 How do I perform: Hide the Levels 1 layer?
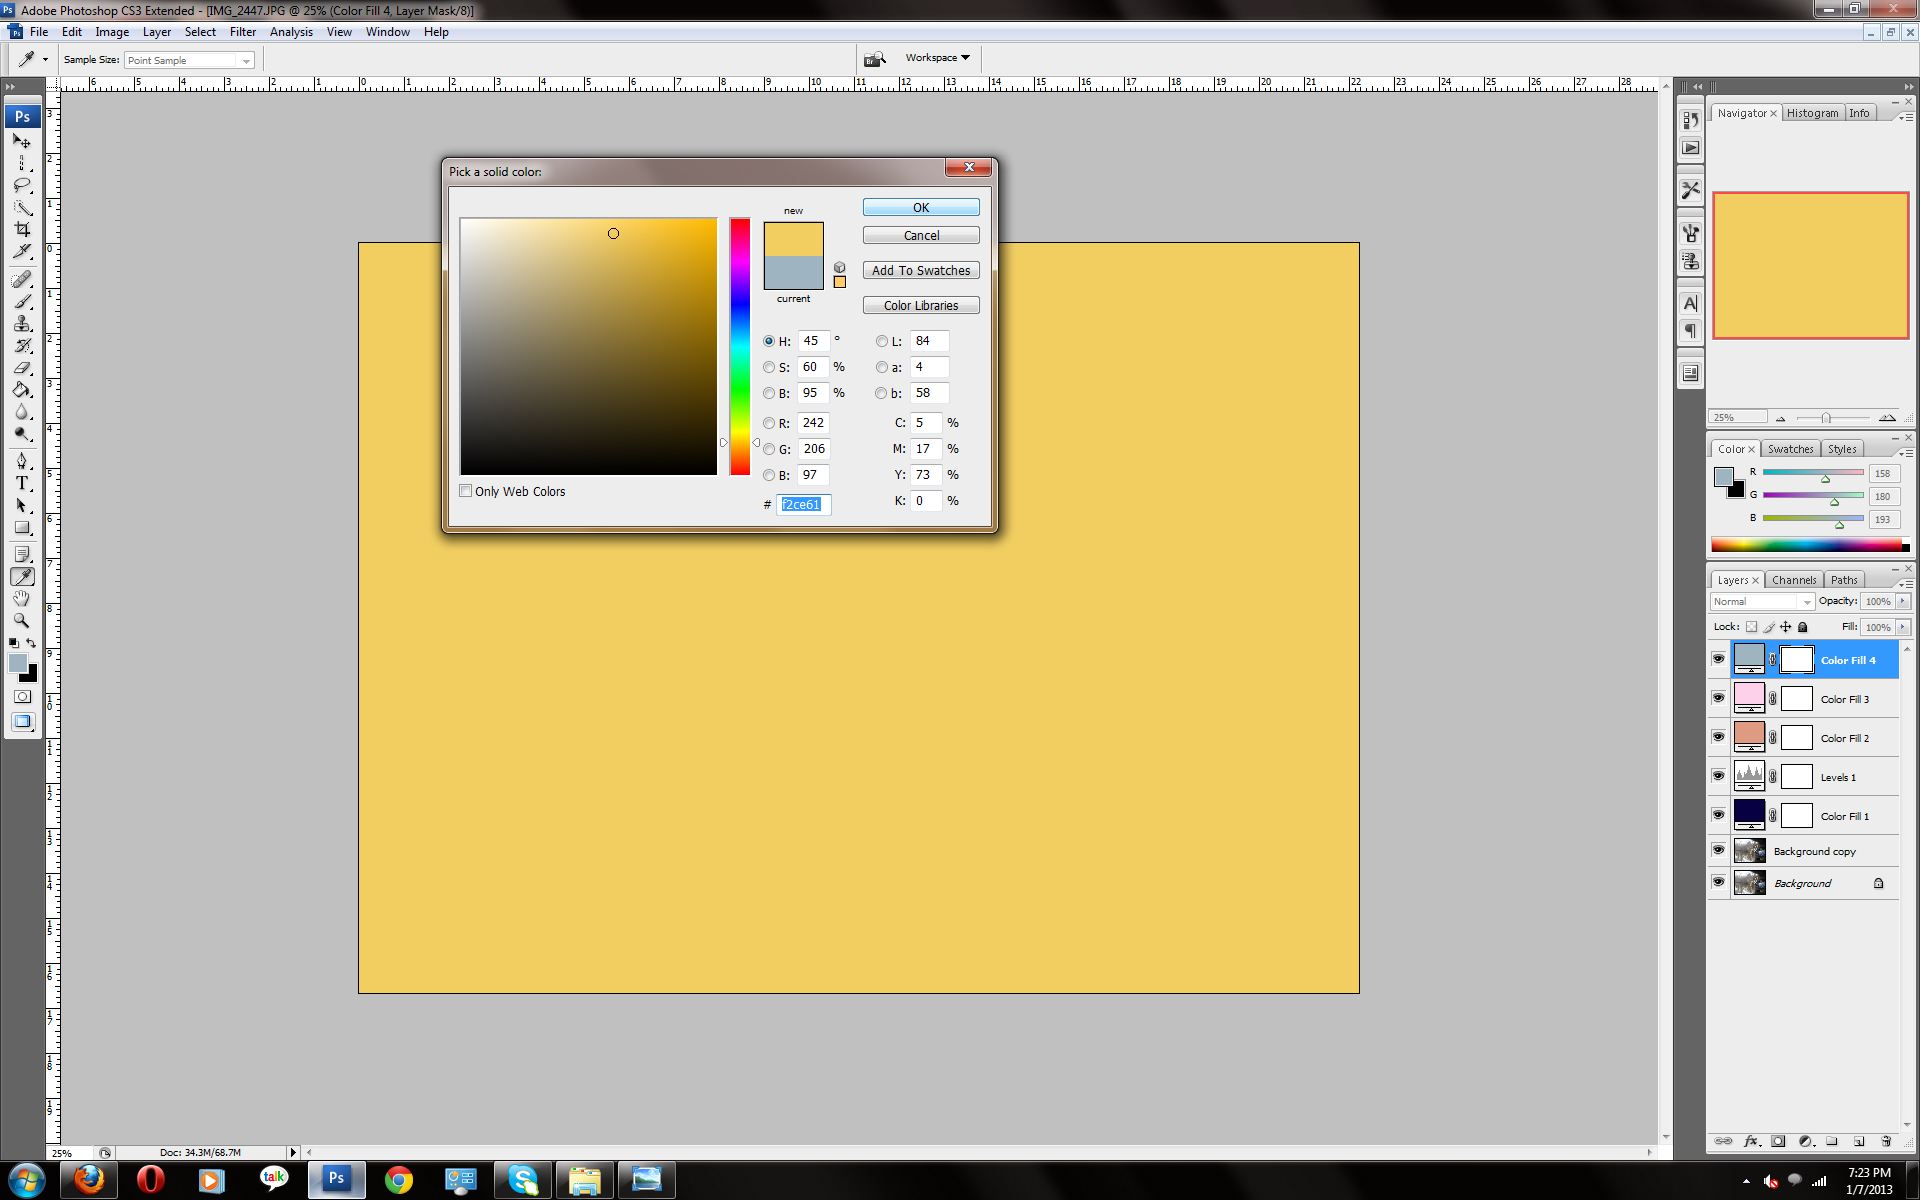1718,776
